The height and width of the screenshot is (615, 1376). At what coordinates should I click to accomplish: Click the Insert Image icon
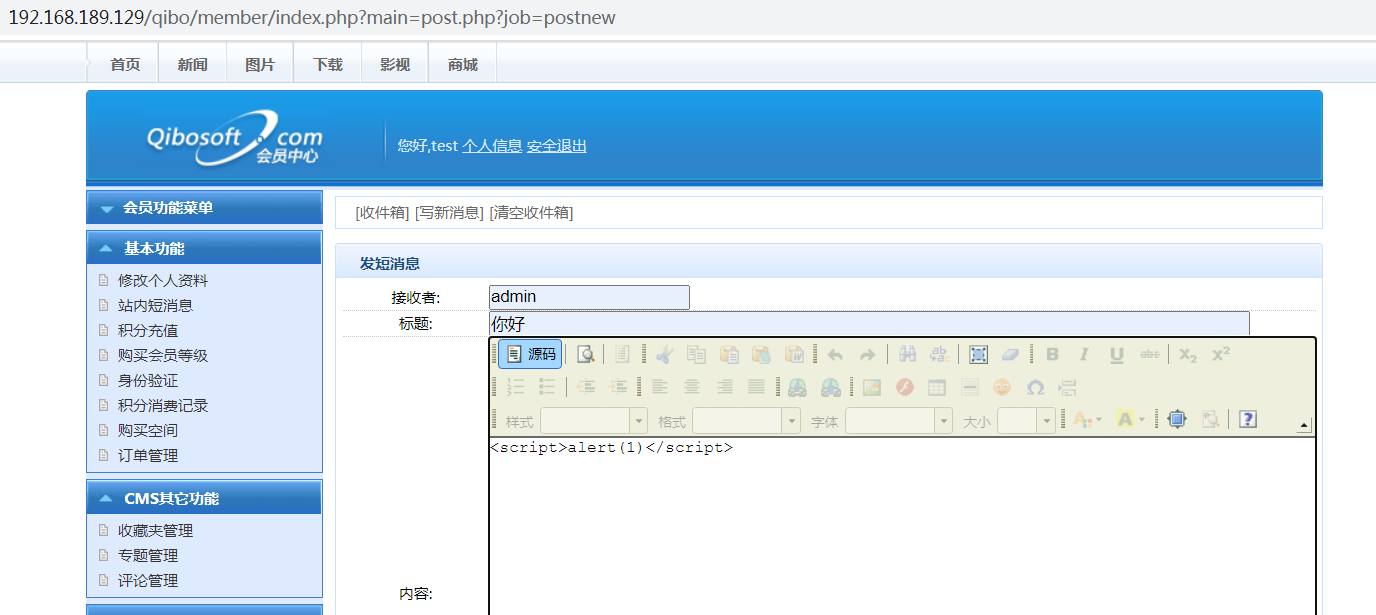(872, 387)
